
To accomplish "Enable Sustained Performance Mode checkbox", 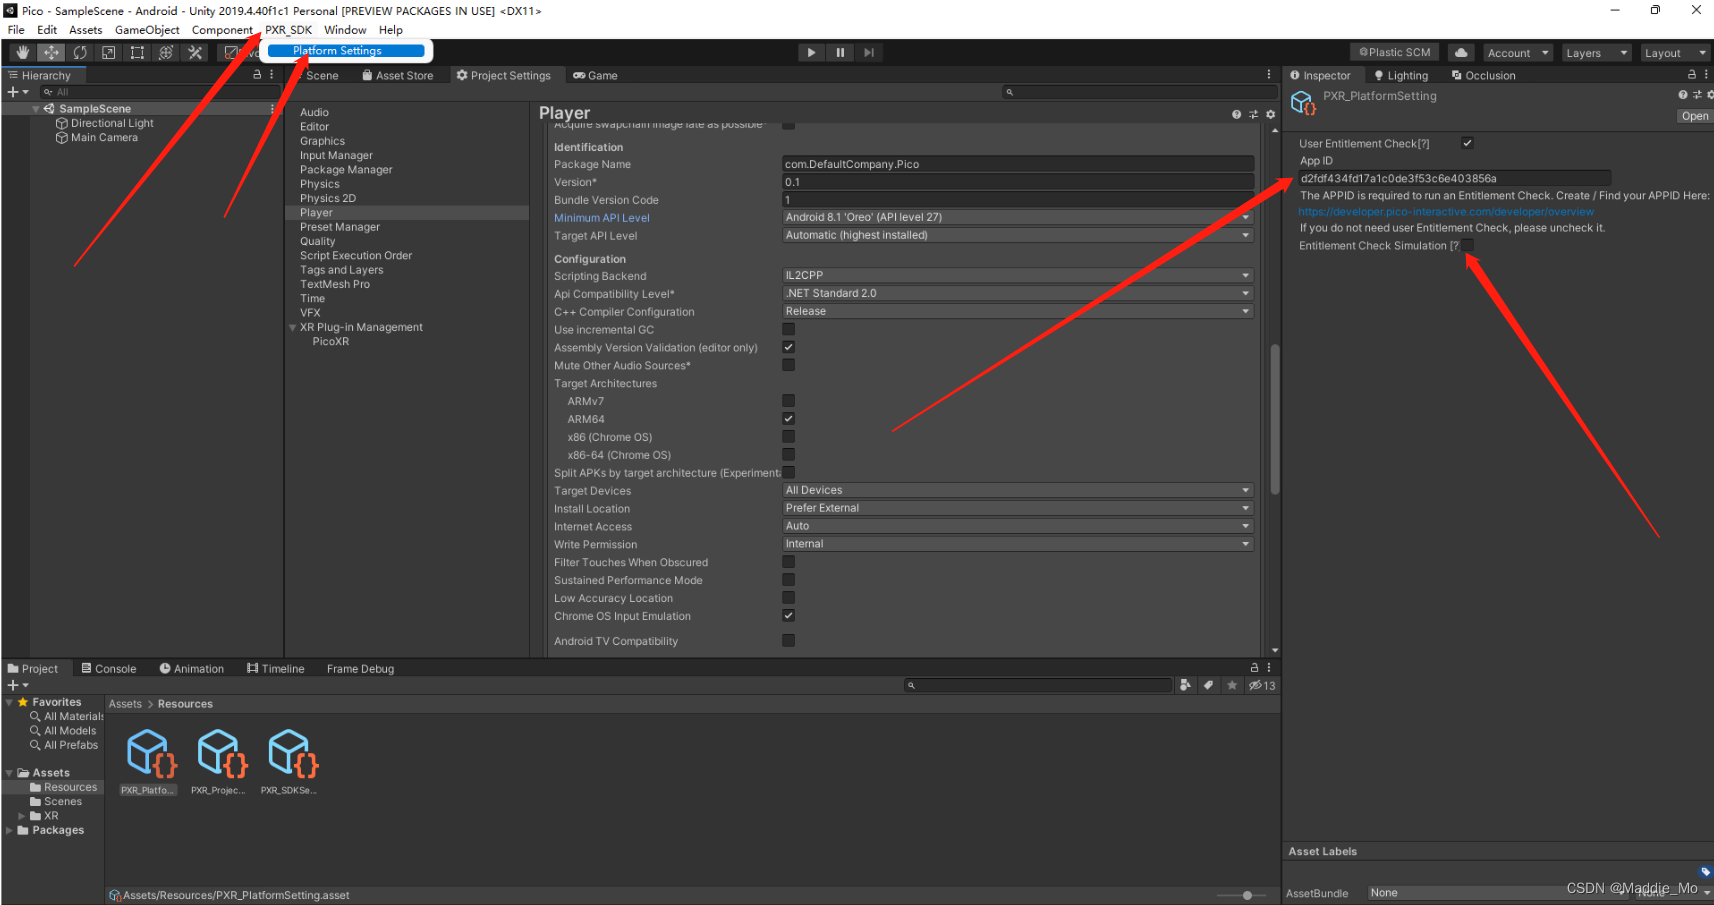I will click(x=788, y=580).
